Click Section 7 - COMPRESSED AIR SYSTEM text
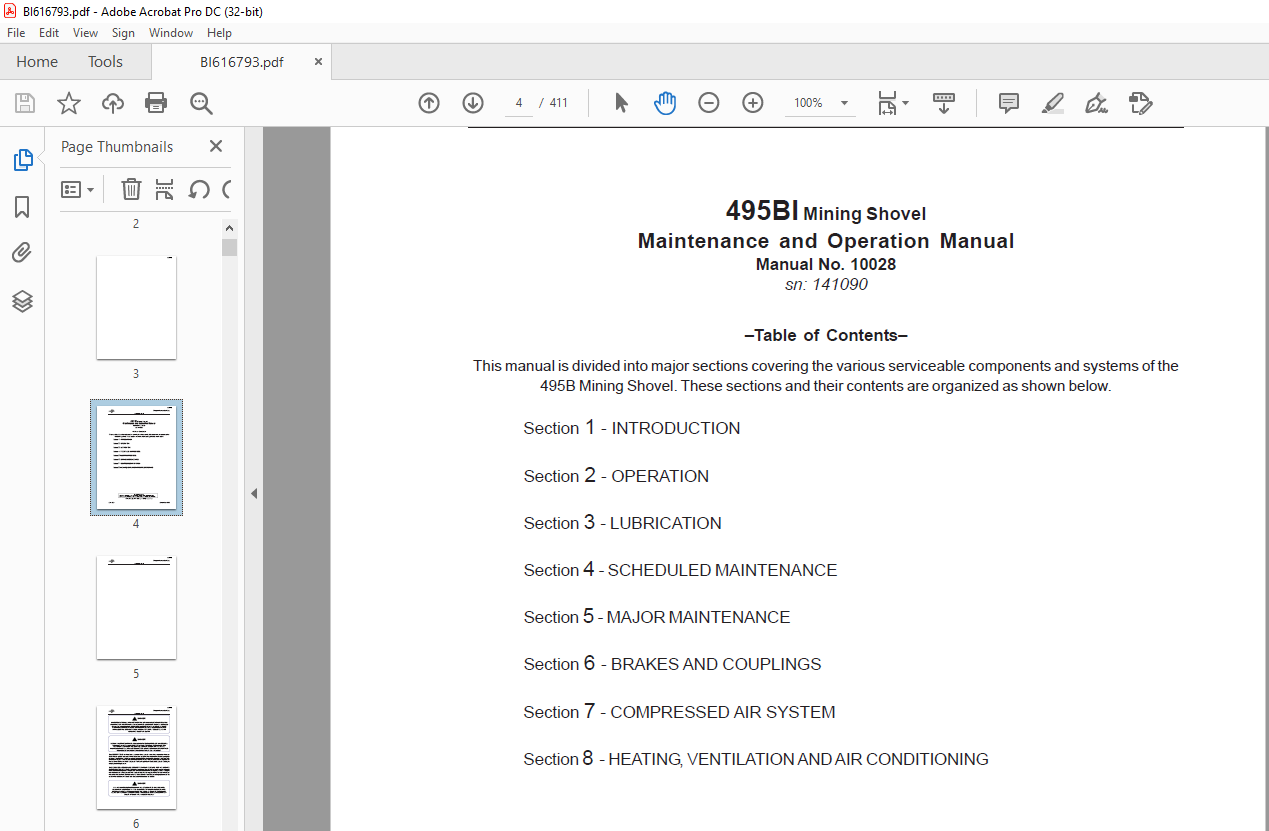The image size is (1269, 831). [679, 712]
